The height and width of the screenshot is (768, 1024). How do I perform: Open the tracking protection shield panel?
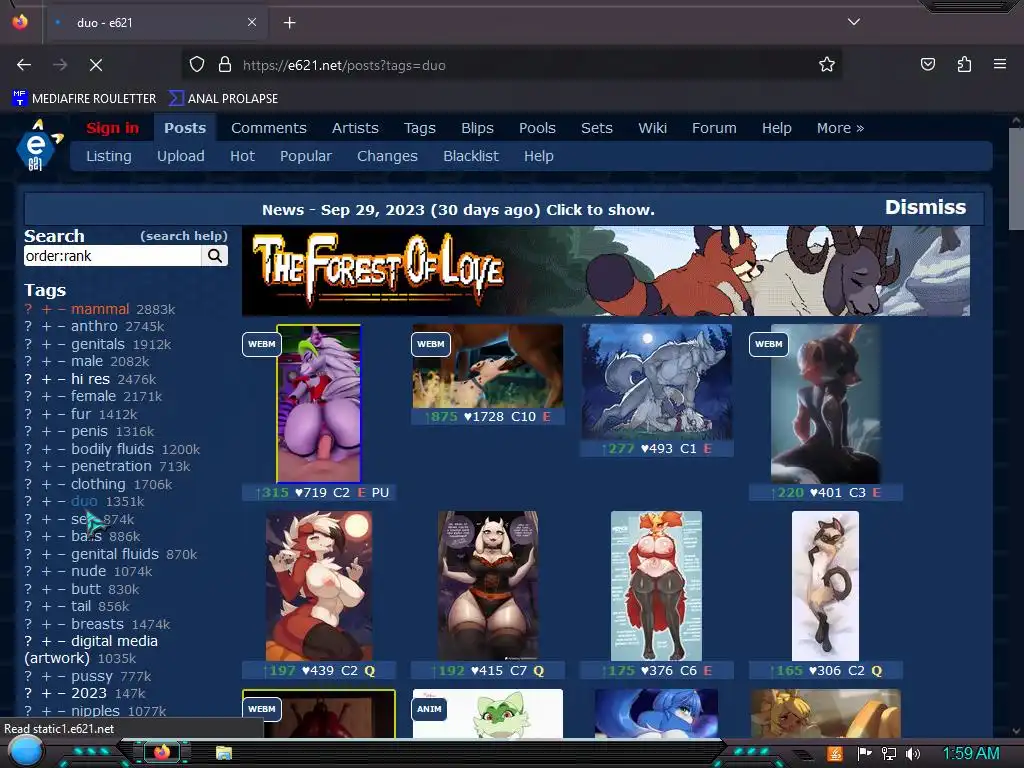pyautogui.click(x=197, y=65)
